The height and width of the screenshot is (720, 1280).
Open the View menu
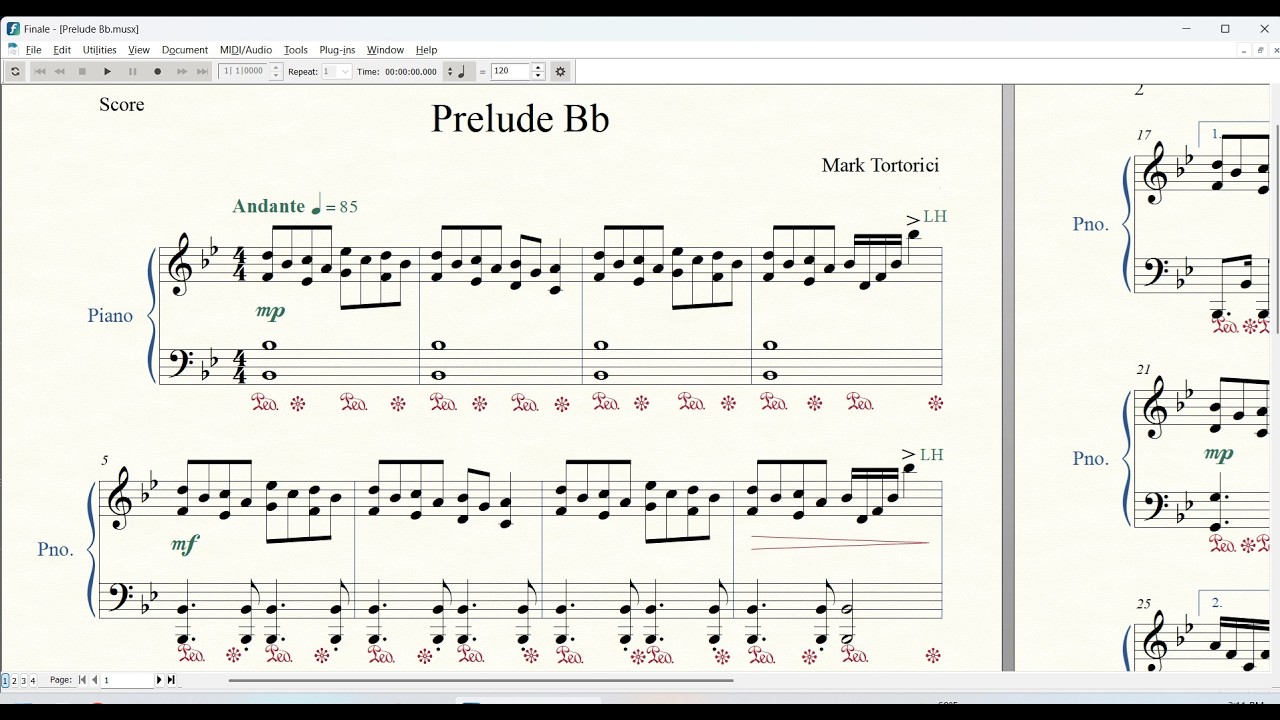139,50
